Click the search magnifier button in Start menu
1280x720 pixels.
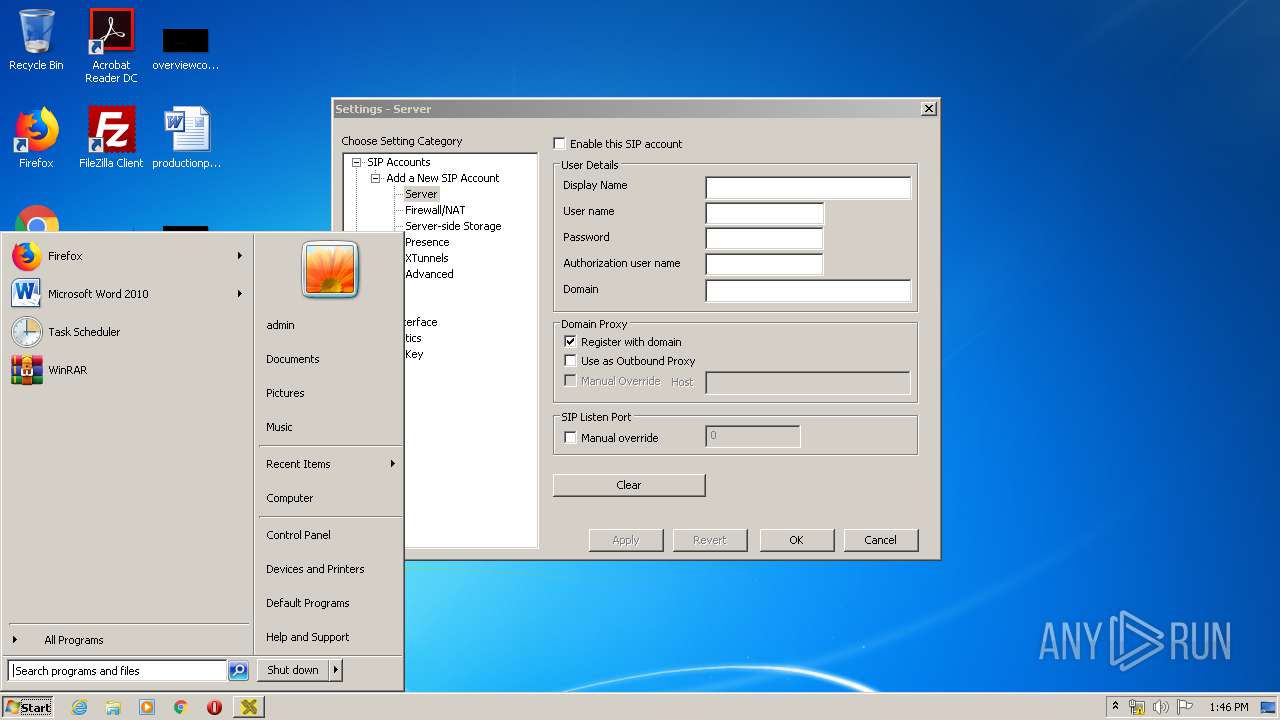point(238,671)
